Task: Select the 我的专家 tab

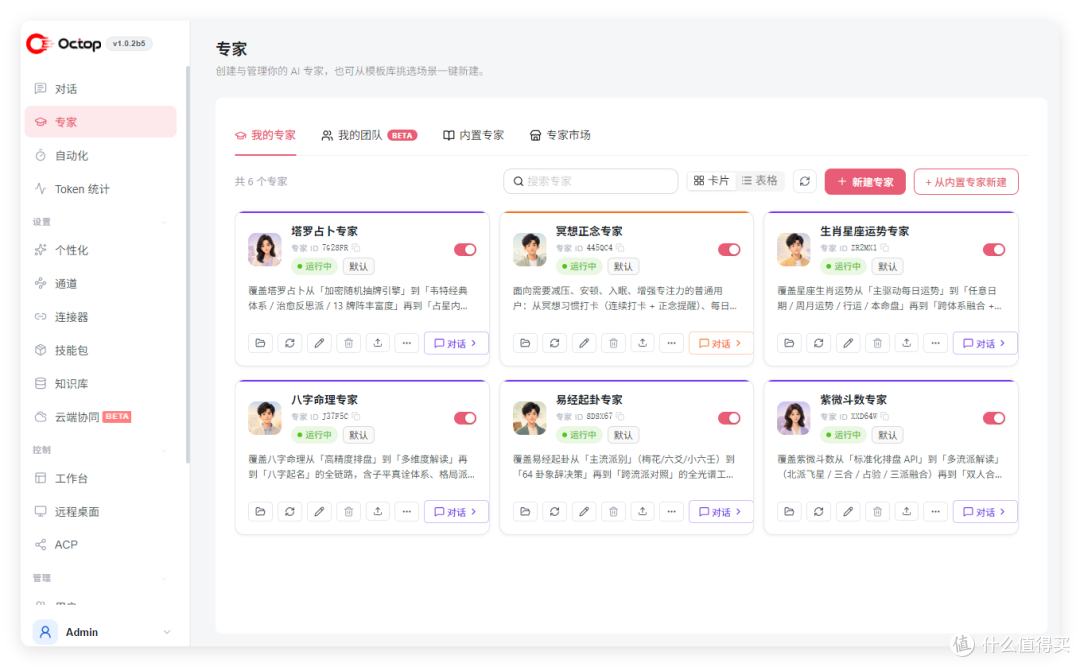Action: [265, 135]
